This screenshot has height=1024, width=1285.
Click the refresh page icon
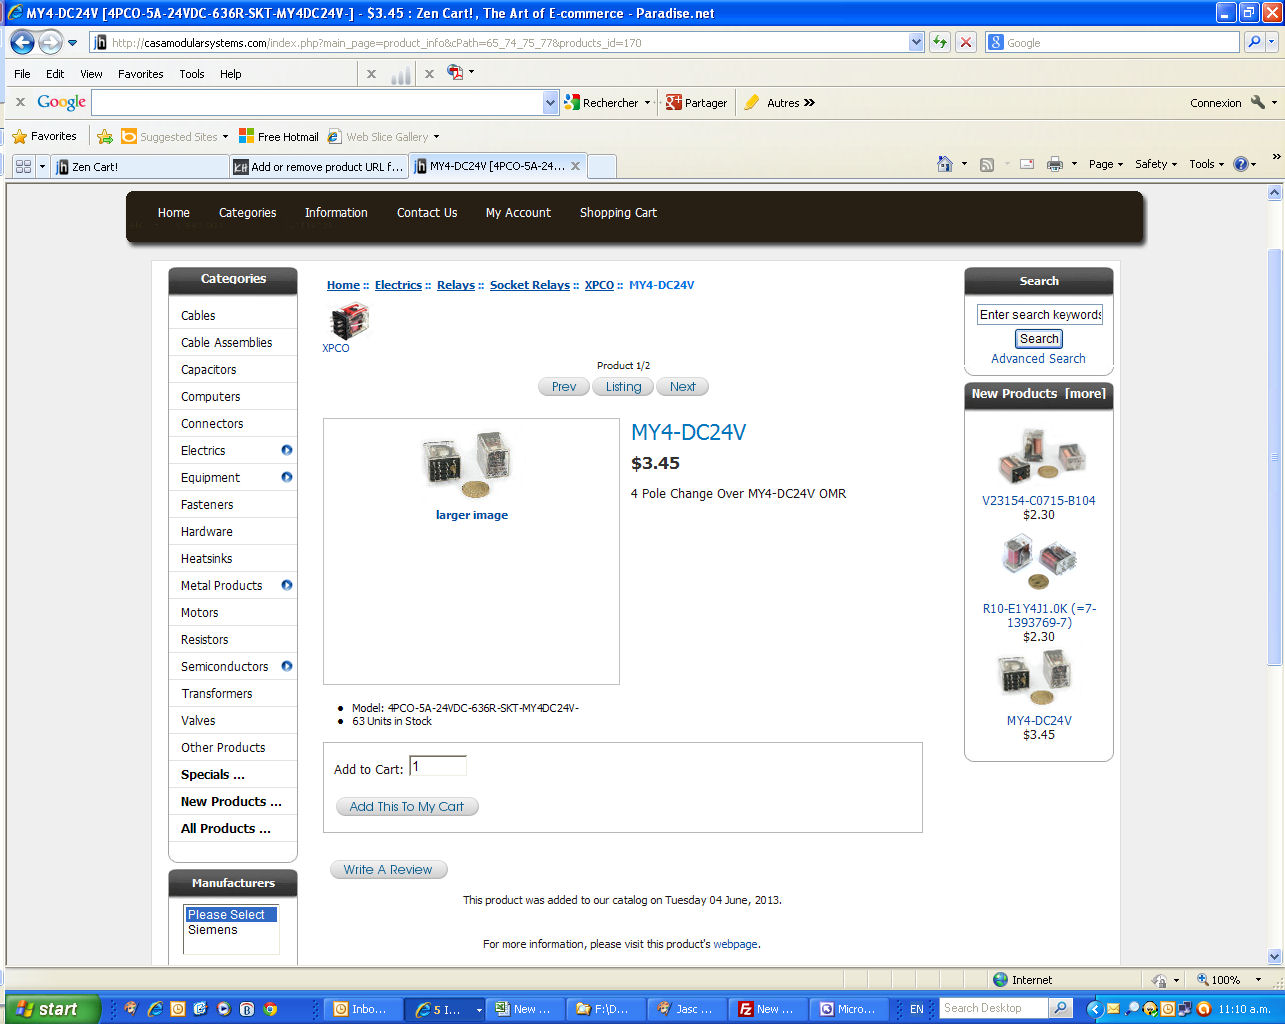(940, 42)
